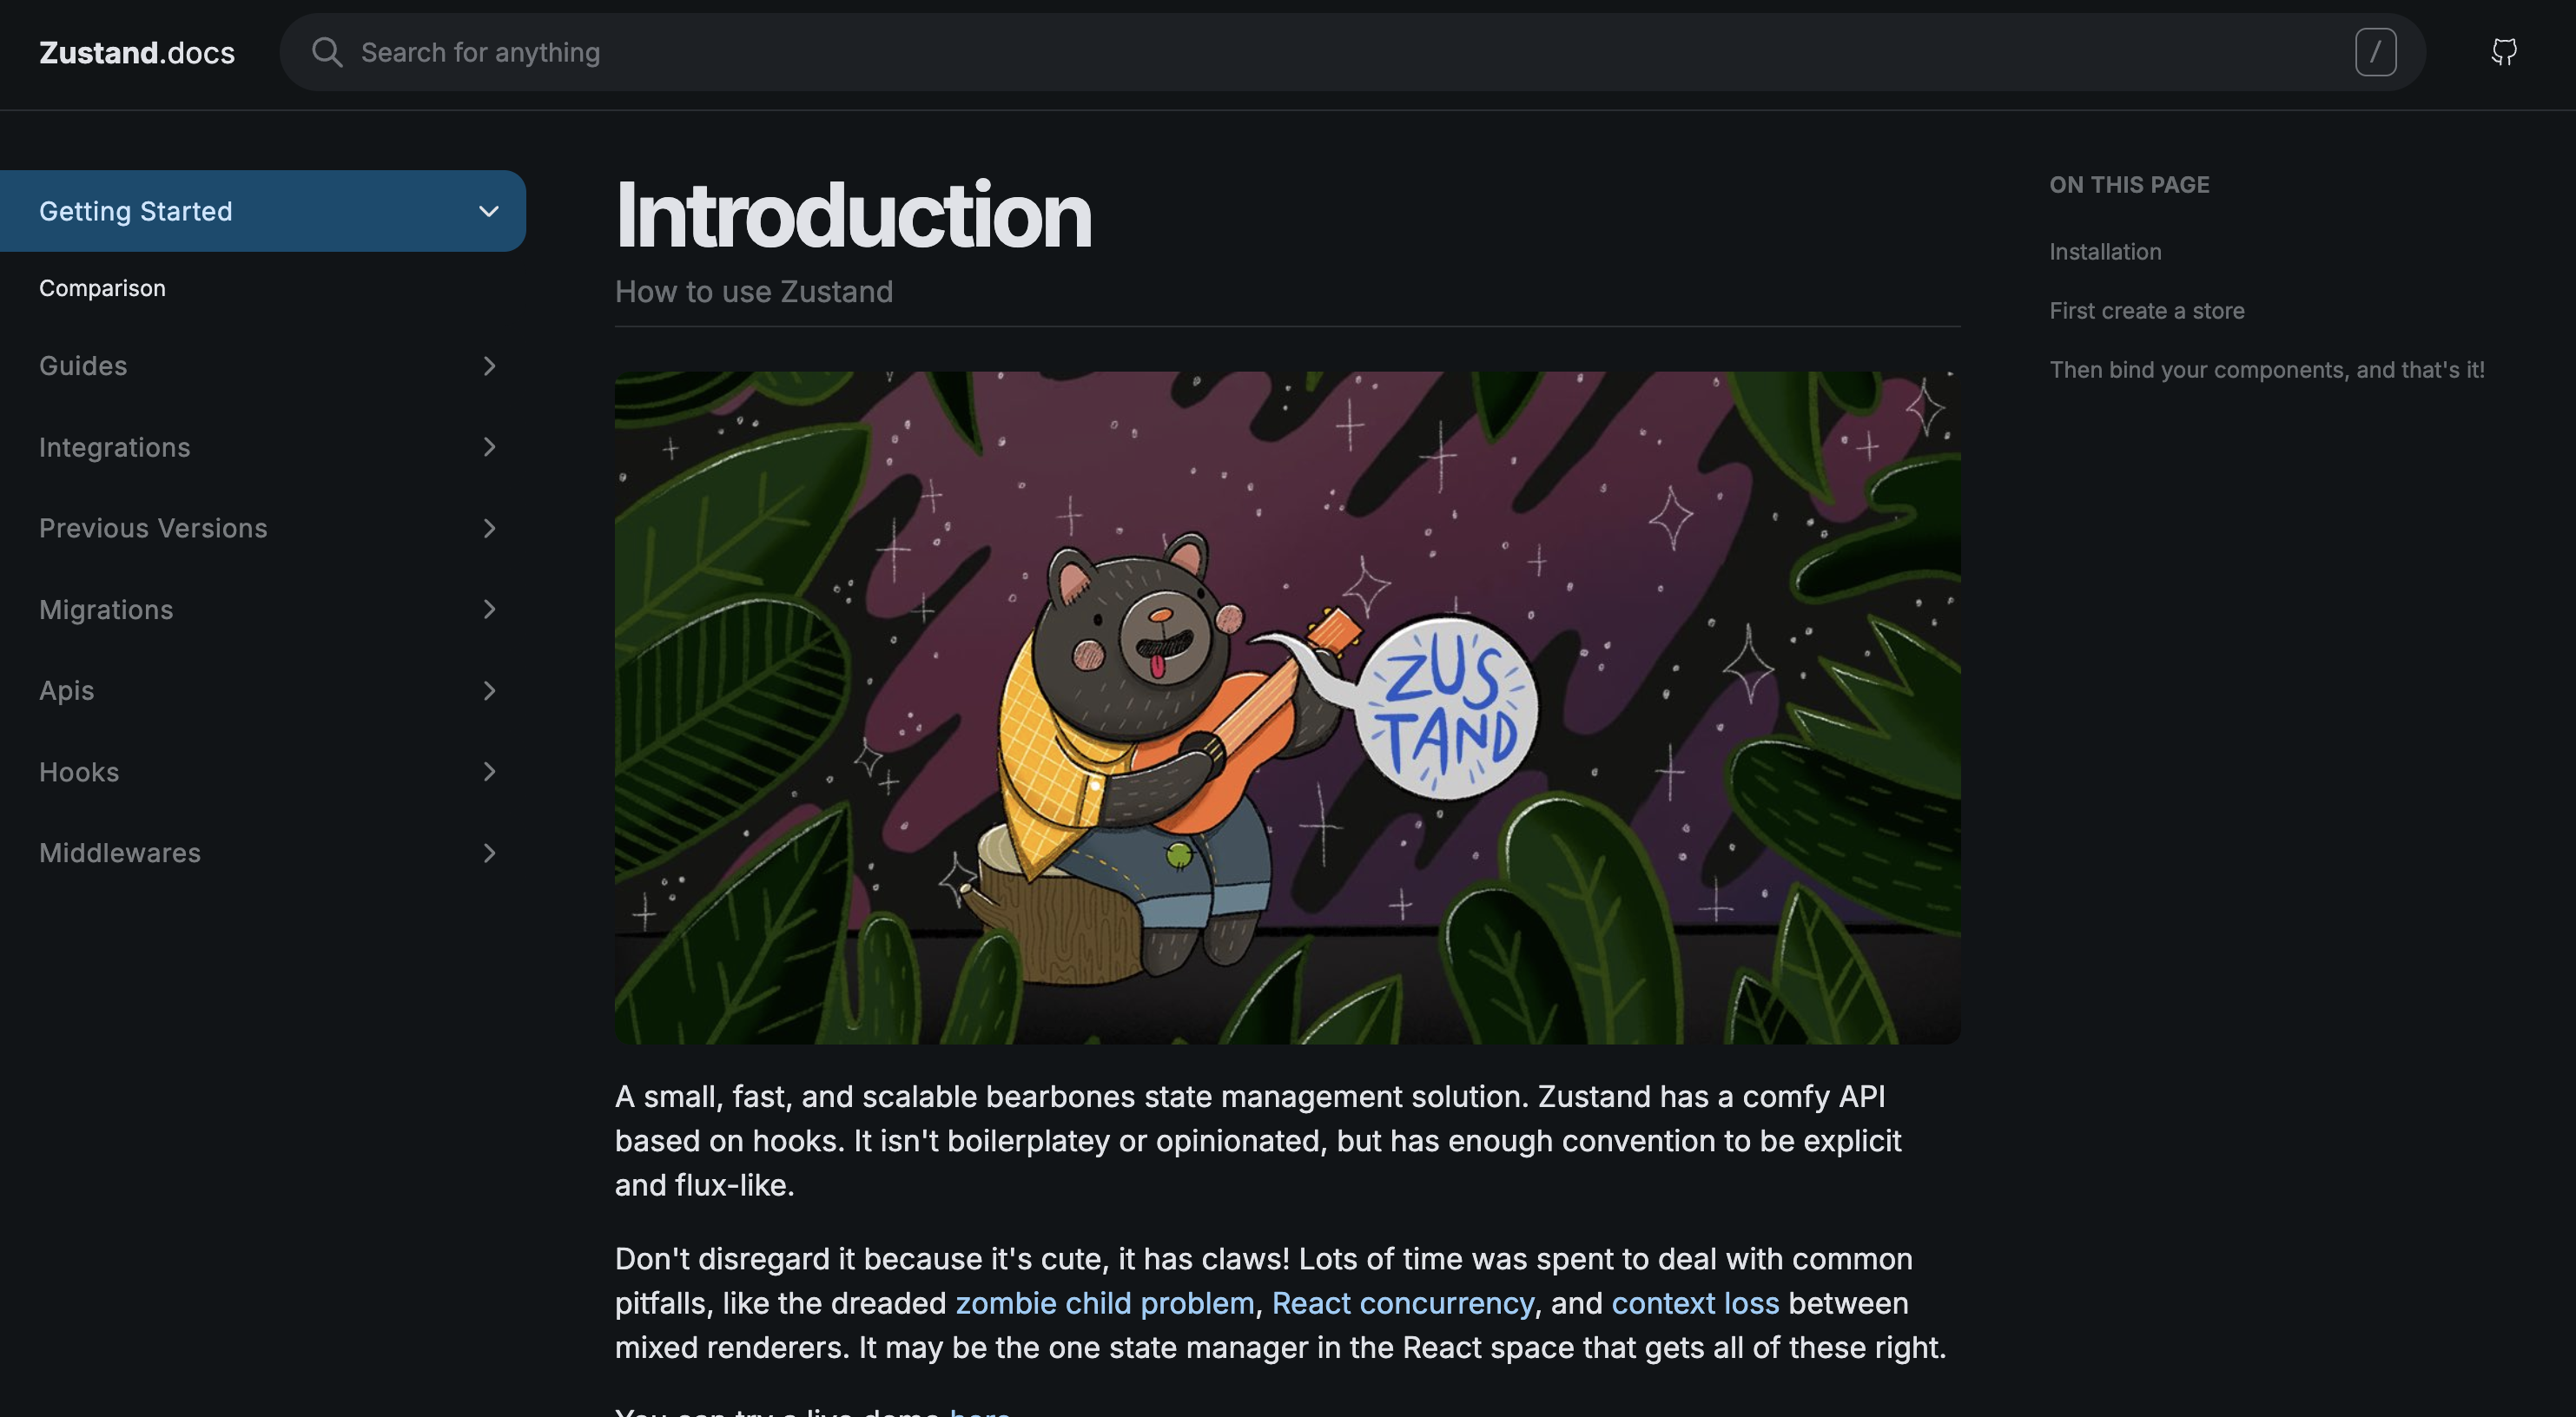The width and height of the screenshot is (2576, 1417).
Task: Open the GitHub repository icon
Action: click(2503, 52)
